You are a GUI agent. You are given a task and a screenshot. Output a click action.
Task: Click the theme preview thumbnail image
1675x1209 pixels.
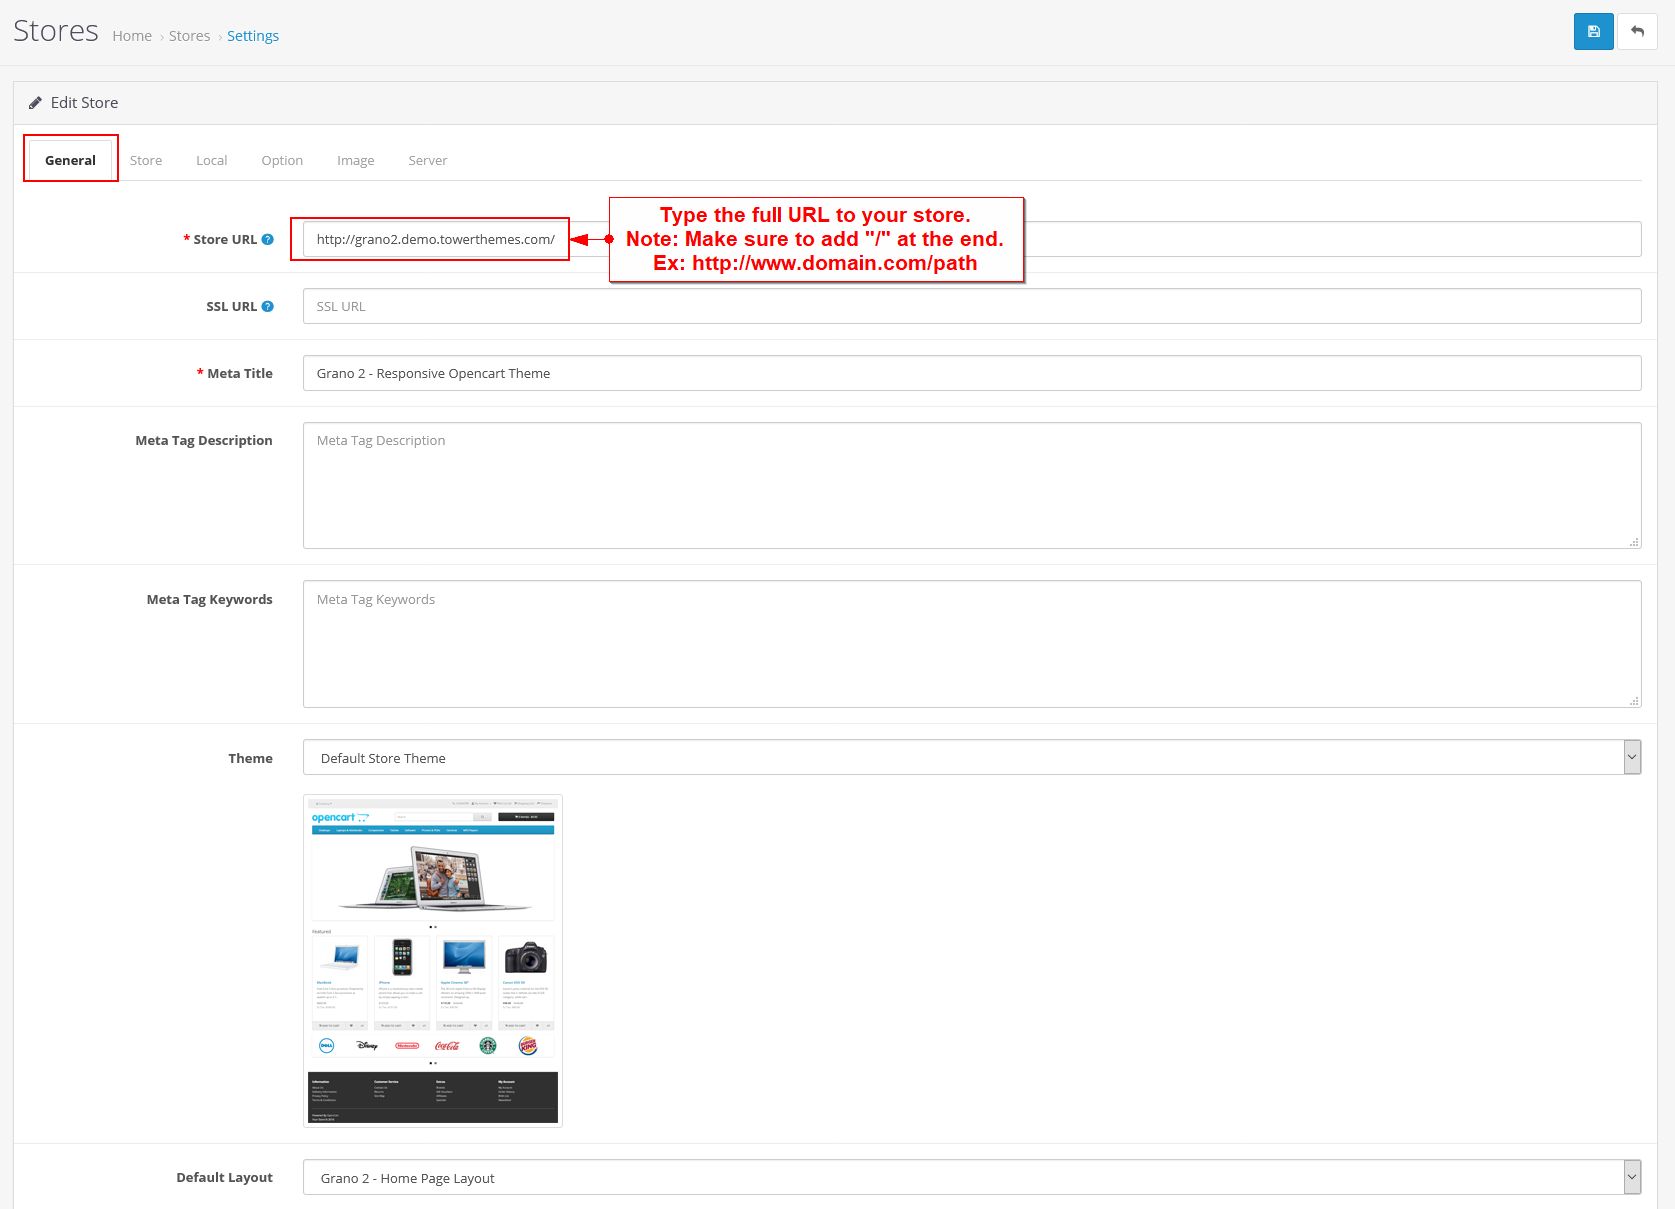point(433,961)
